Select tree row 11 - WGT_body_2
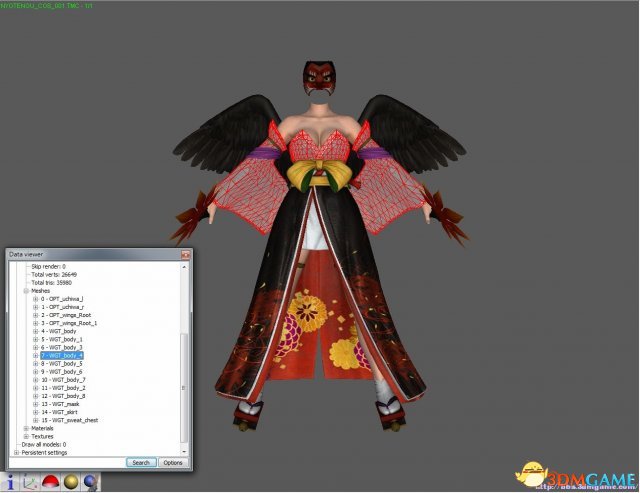This screenshot has height=493, width=640. click(x=63, y=388)
